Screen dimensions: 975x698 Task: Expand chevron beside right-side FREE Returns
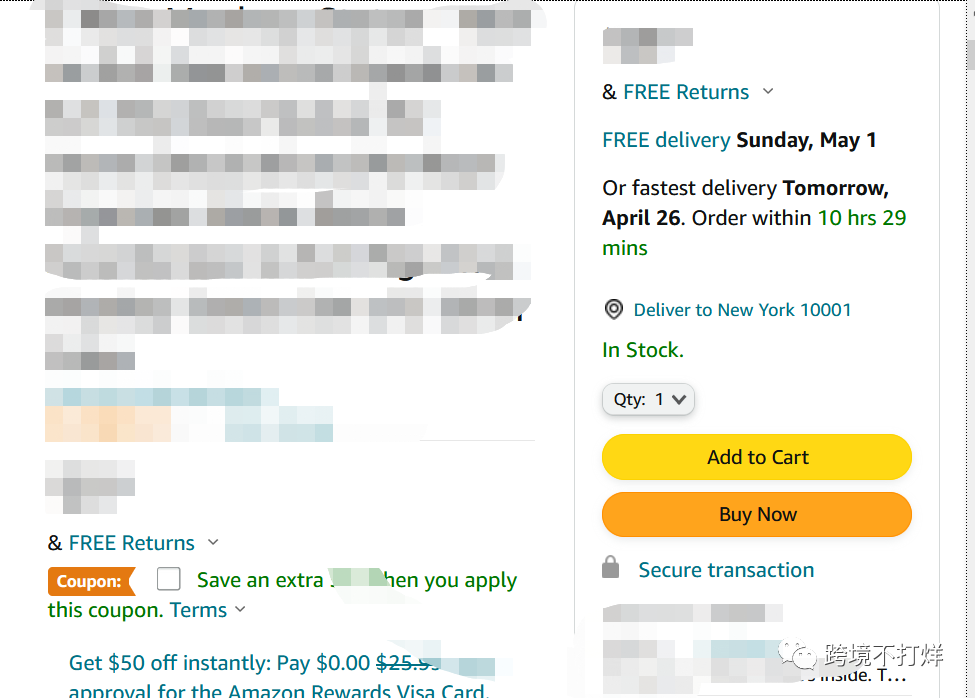coord(768,92)
